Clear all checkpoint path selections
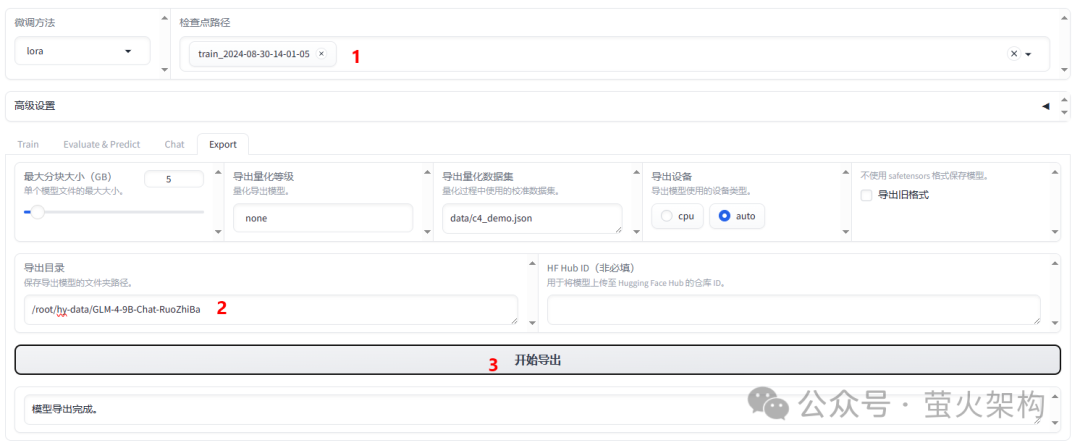Screen dimensions: 1080x448 click(1013, 54)
